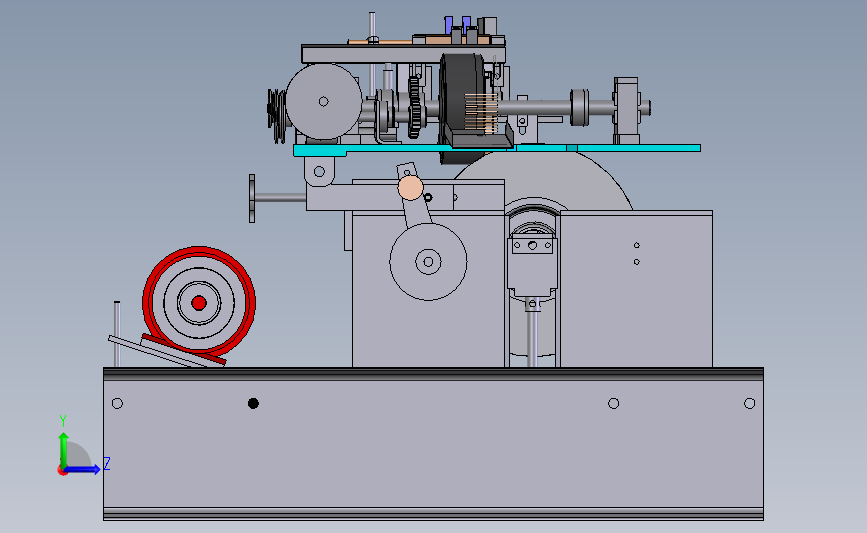Select the bearing block at right shaft end

coord(626,109)
